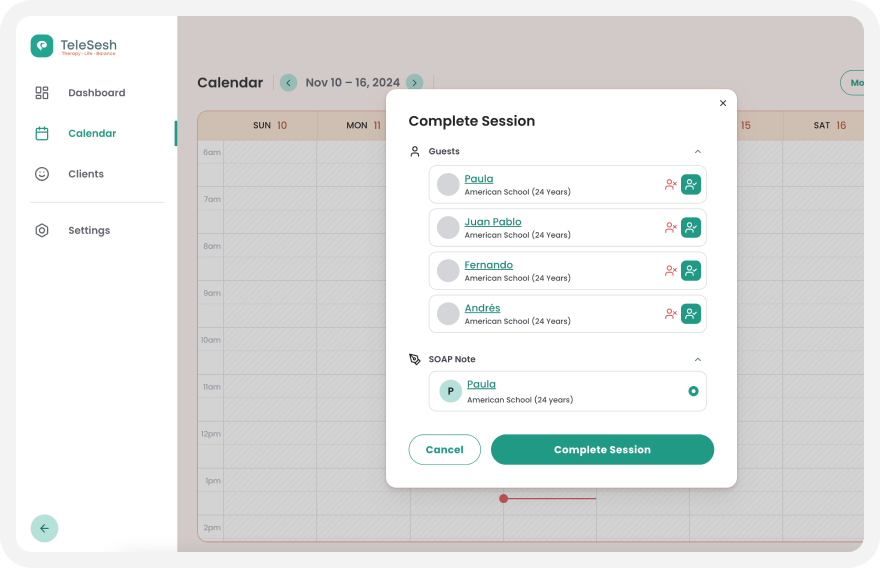Open Fernando's profile link
The height and width of the screenshot is (568, 880).
488,265
